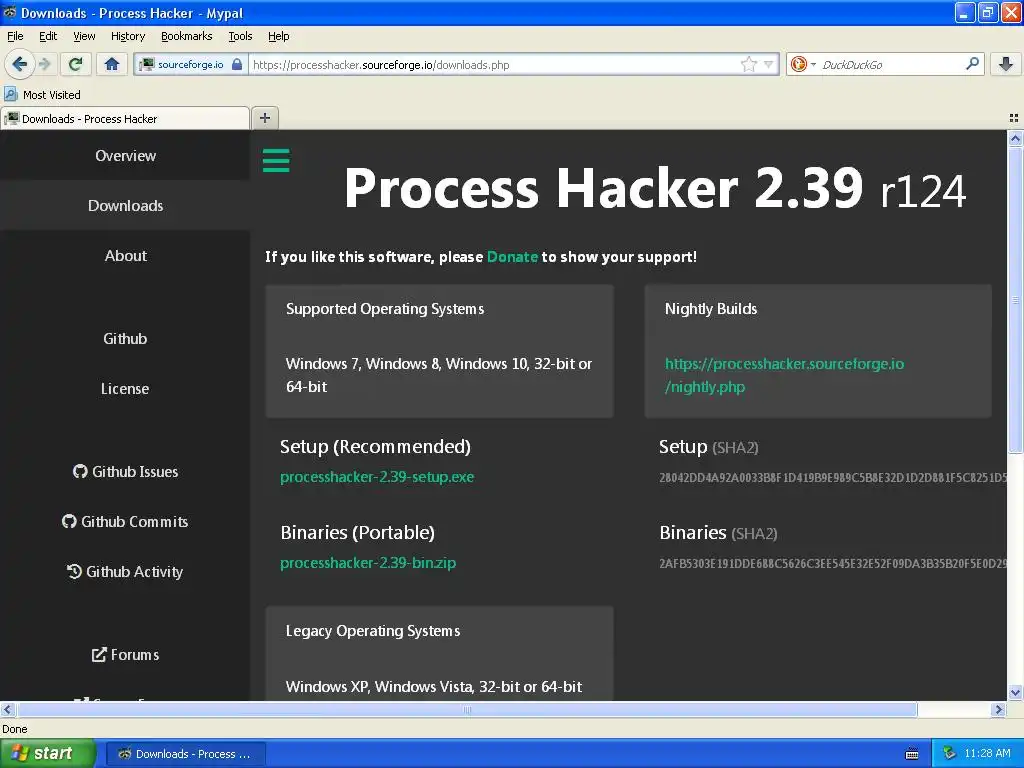
Task: Go back with the browser back arrow
Action: [19, 64]
